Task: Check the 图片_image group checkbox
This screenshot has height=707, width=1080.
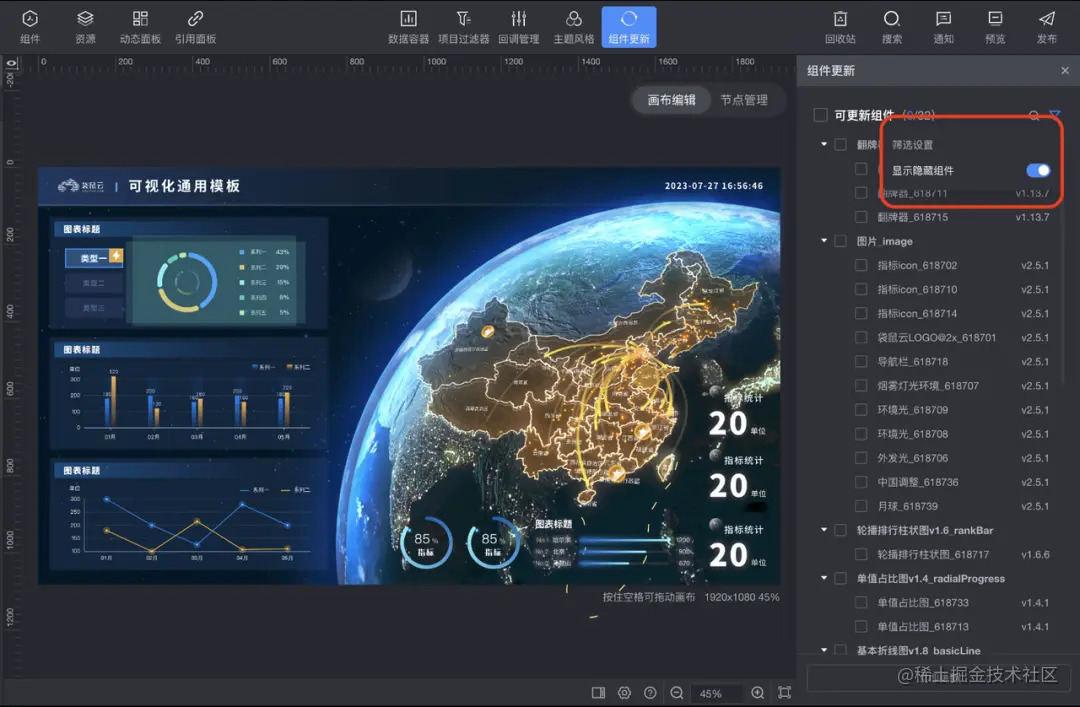Action: (x=840, y=241)
